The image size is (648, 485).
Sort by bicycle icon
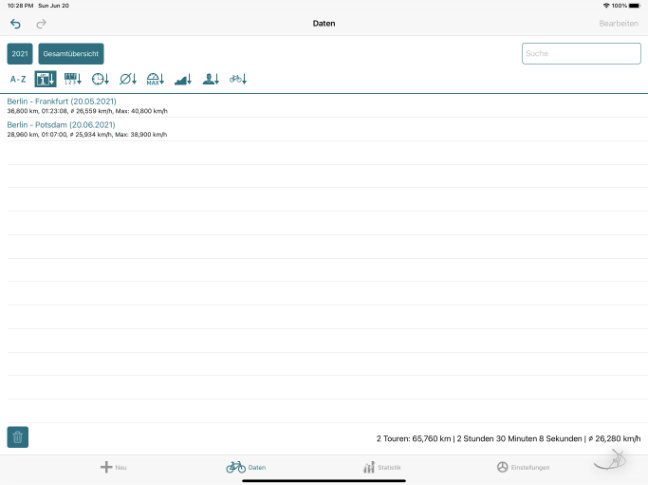click(x=238, y=79)
